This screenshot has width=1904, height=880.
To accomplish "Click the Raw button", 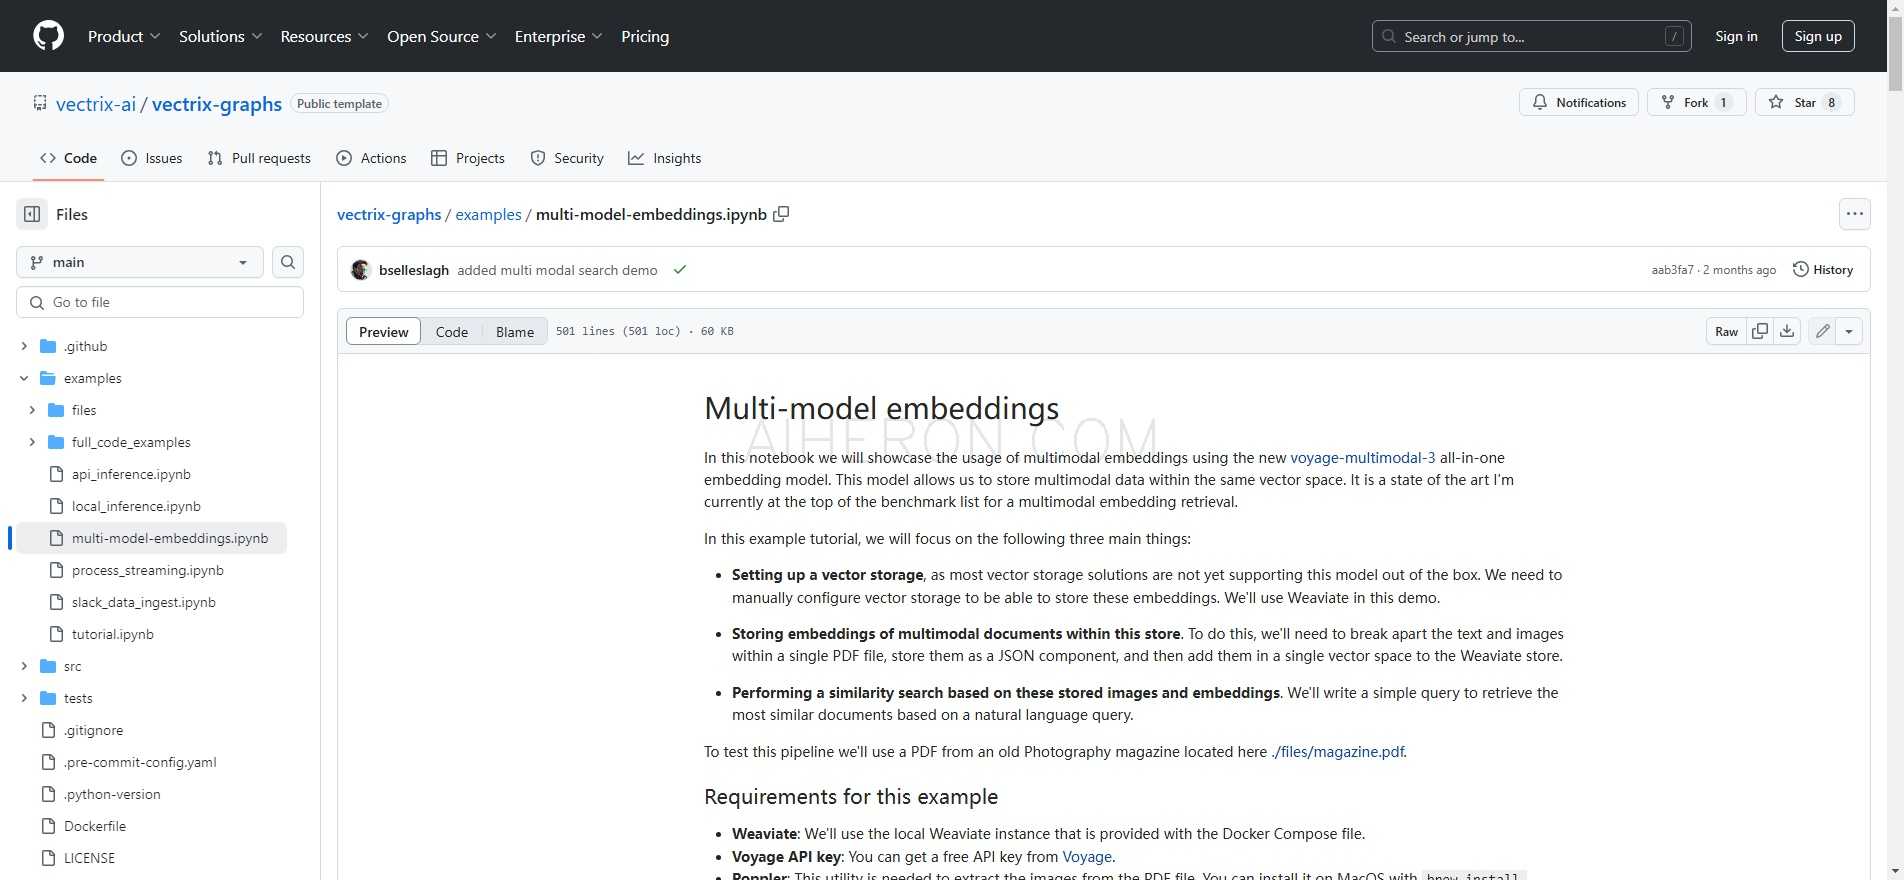I will 1727,331.
